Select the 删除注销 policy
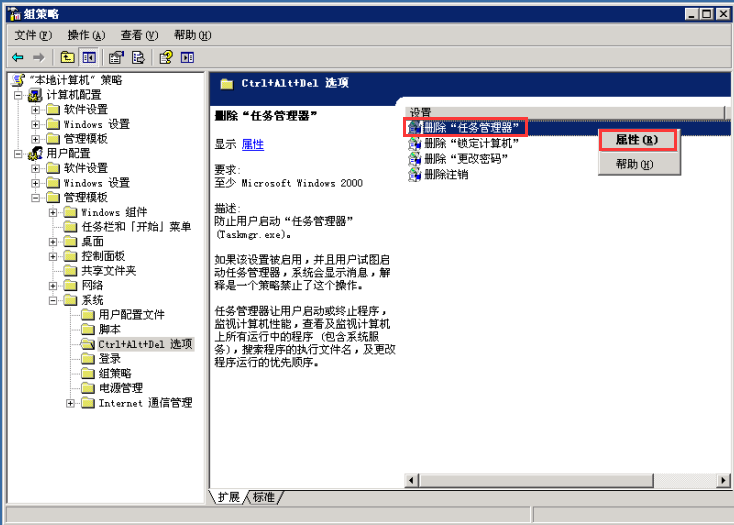Screen dimensions: 734x525 [x=446, y=175]
